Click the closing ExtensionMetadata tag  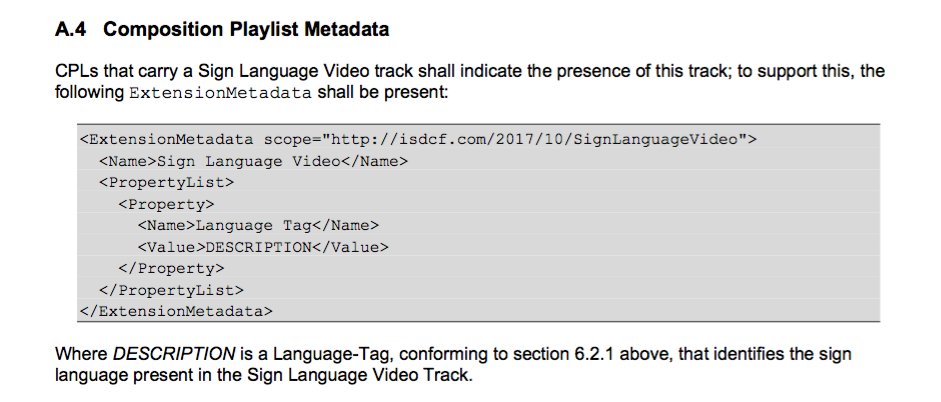pos(176,312)
